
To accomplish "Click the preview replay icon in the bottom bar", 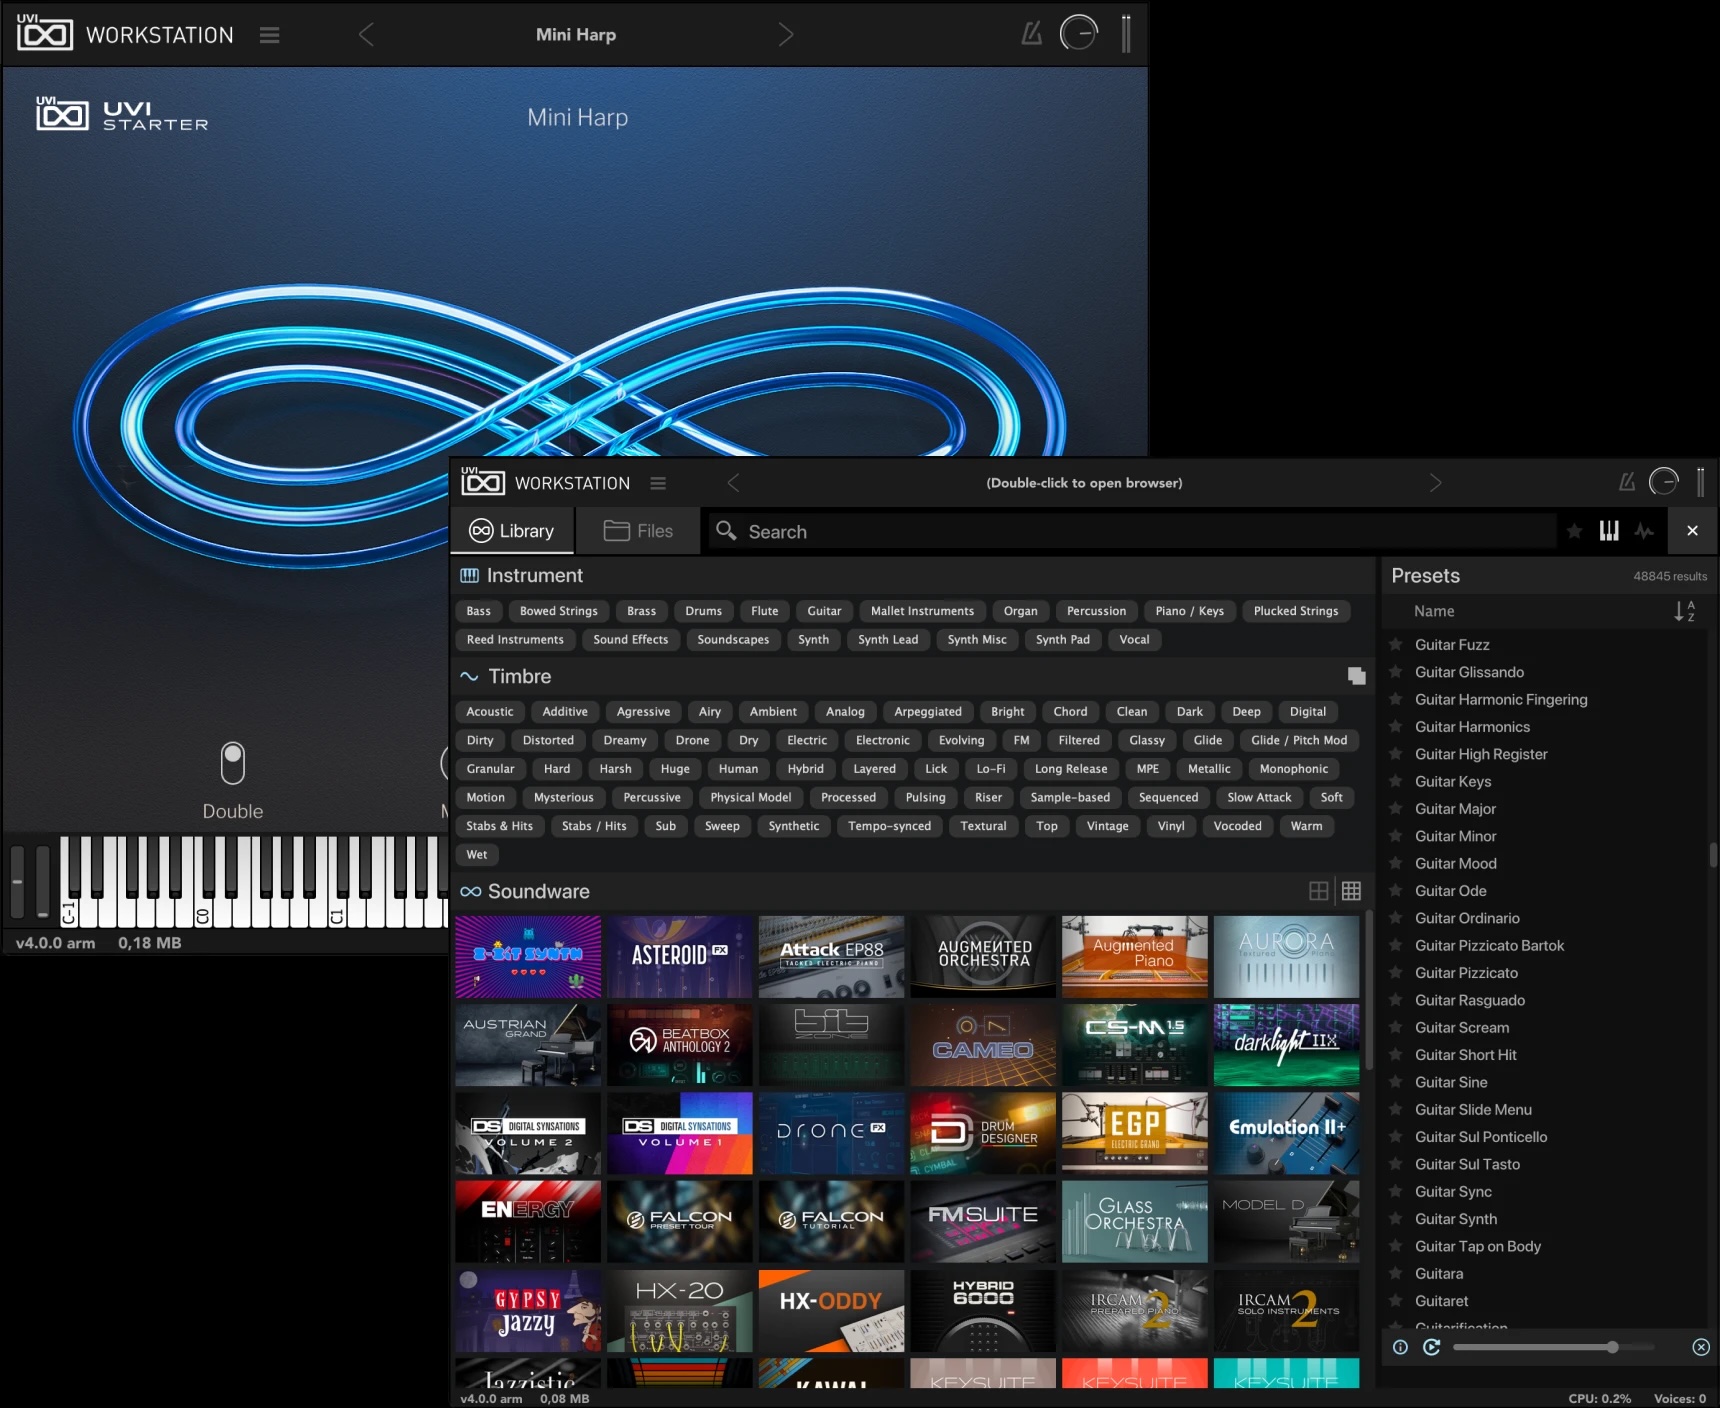I will coord(1431,1347).
